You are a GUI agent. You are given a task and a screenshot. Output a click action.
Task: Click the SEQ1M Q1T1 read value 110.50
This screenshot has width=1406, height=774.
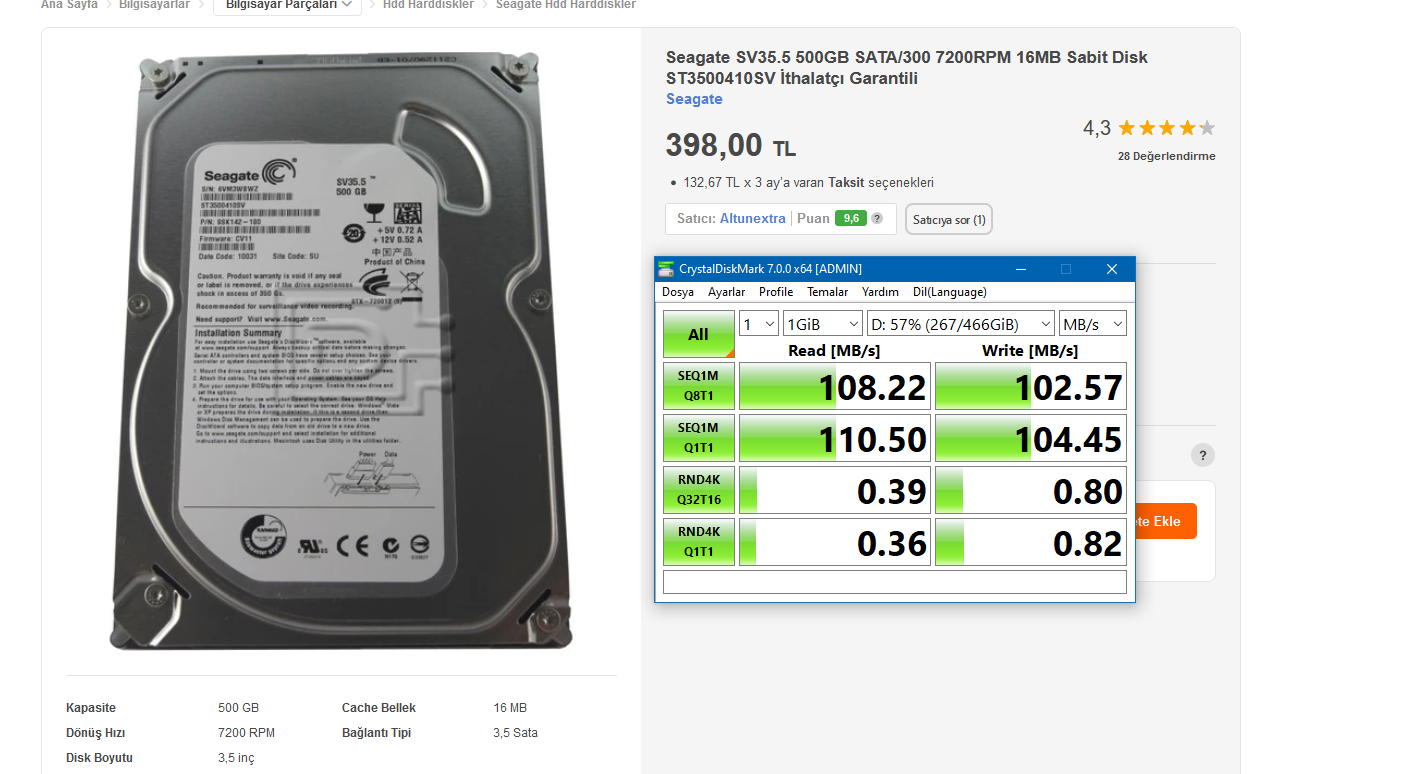click(835, 438)
